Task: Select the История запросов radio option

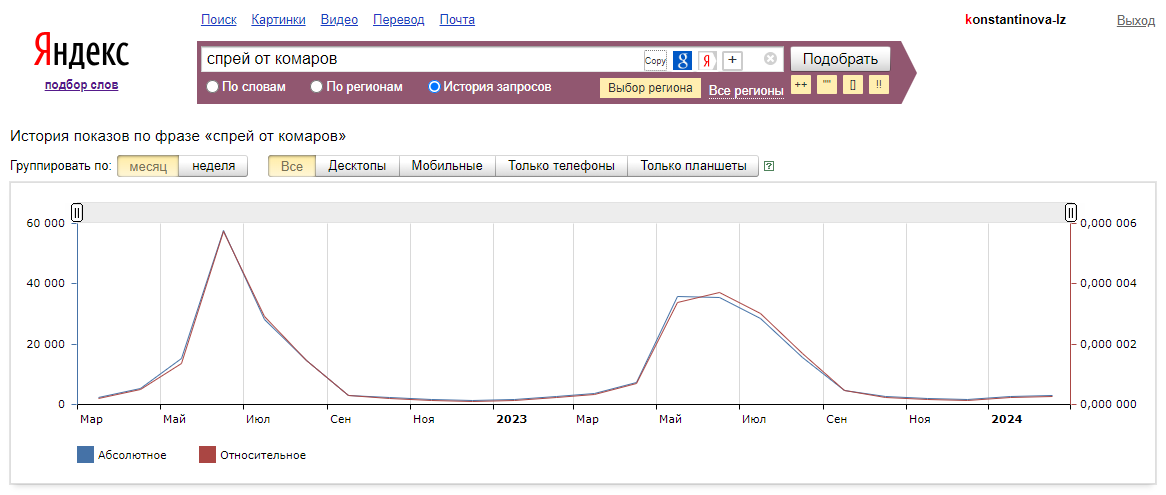Action: (x=435, y=87)
